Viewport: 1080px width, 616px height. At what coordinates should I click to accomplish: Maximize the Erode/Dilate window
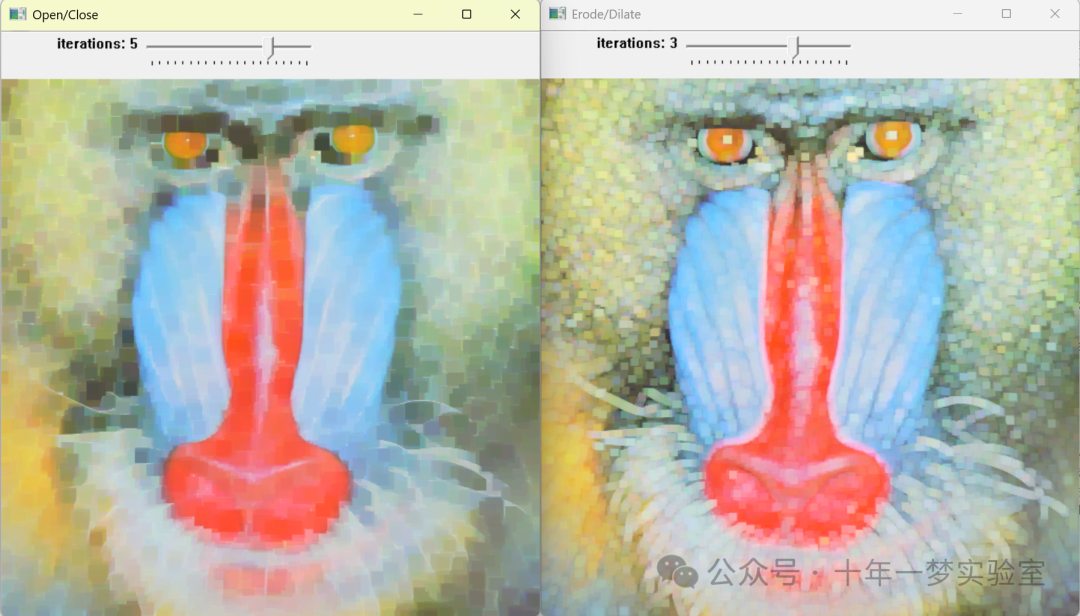tap(1006, 14)
